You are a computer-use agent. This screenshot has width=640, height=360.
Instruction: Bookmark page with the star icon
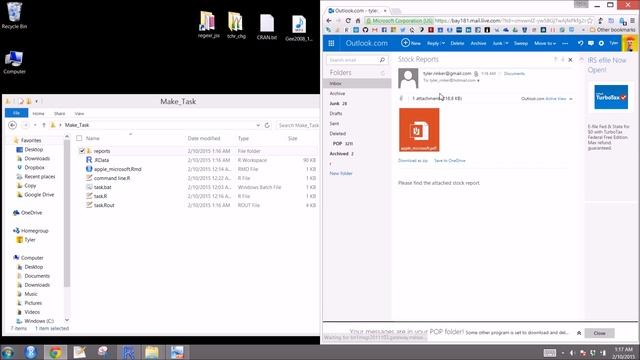coord(589,20)
